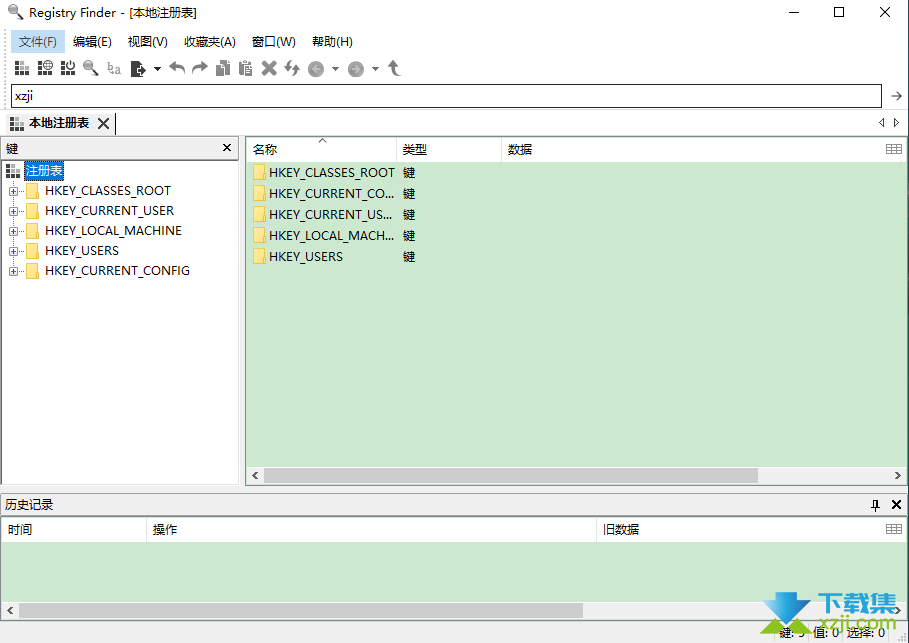909x643 pixels.
Task: Click value list scrollbar left arrow
Action: (255, 475)
